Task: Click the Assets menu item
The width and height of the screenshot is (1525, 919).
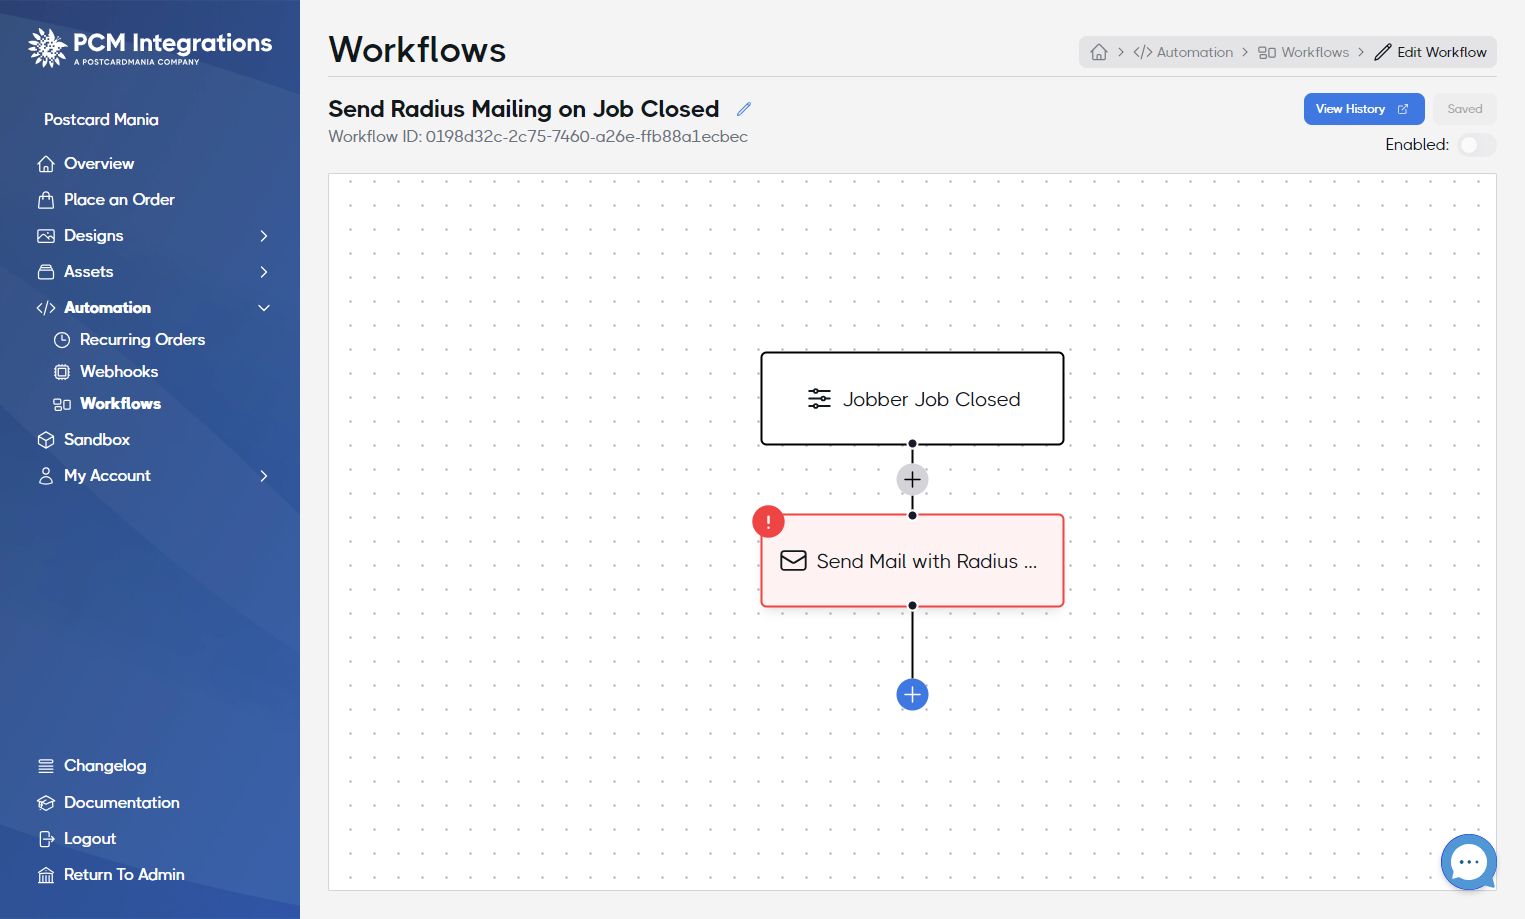Action: pyautogui.click(x=89, y=272)
